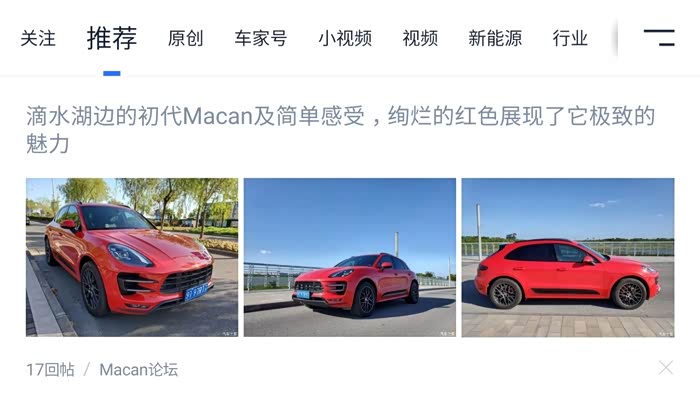This screenshot has height=408, width=700.
Task: View the side-profile red Macan photo
Action: coord(568,257)
